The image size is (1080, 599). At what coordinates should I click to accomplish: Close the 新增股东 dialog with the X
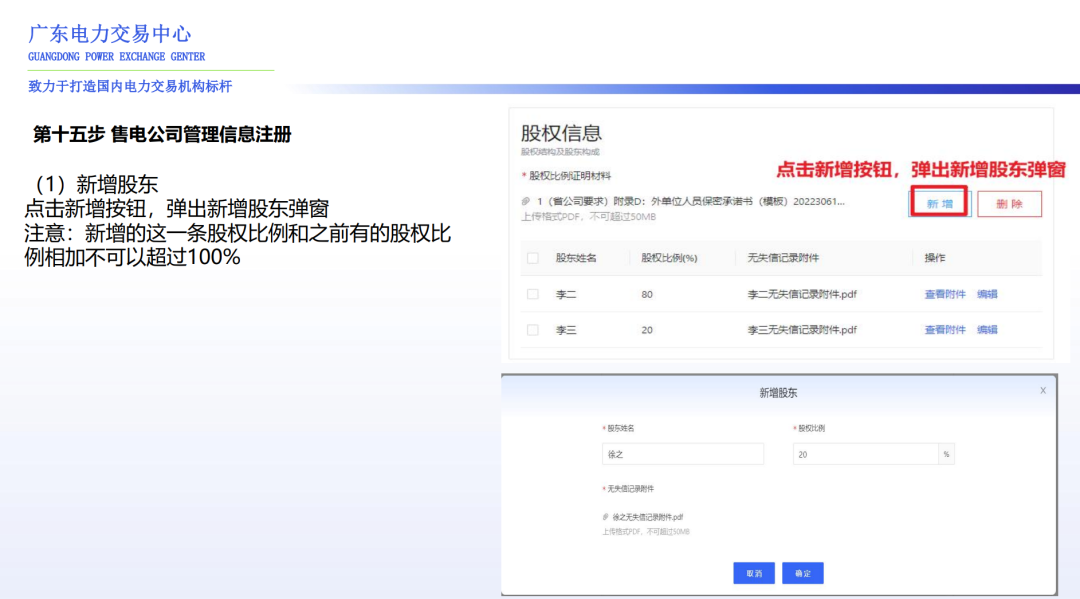[1043, 390]
